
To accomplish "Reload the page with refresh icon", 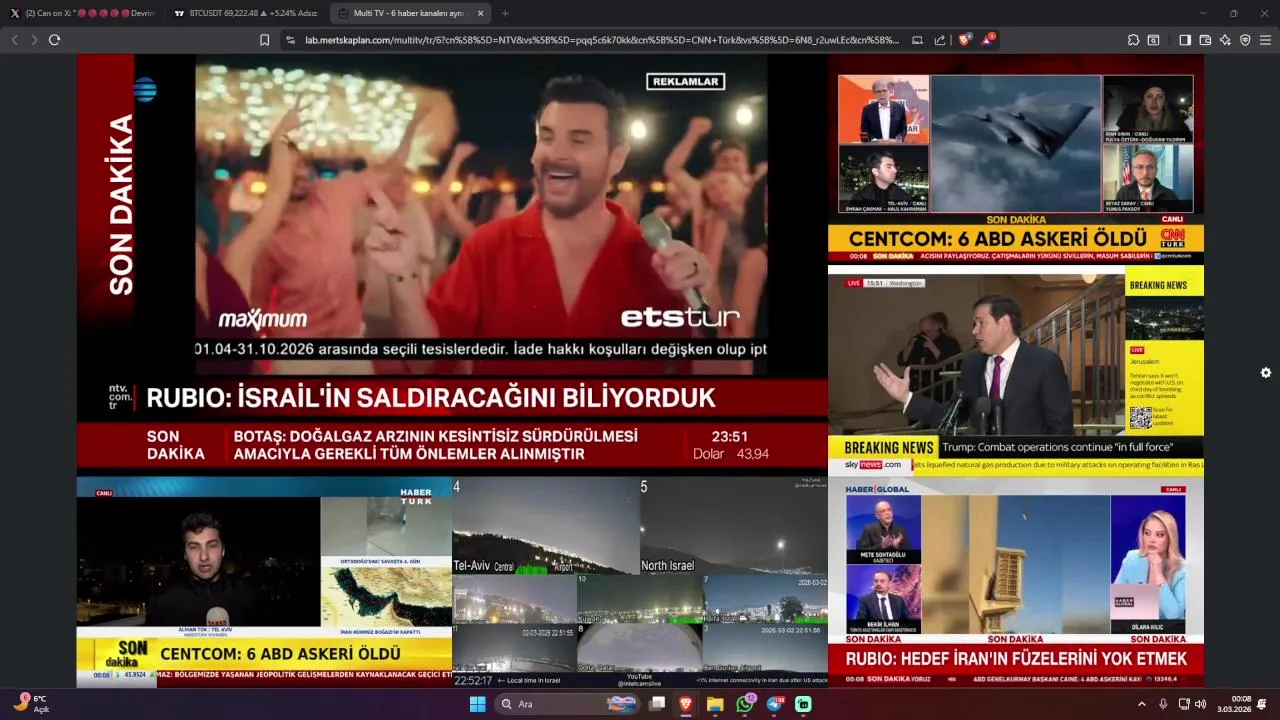I will pyautogui.click(x=54, y=40).
